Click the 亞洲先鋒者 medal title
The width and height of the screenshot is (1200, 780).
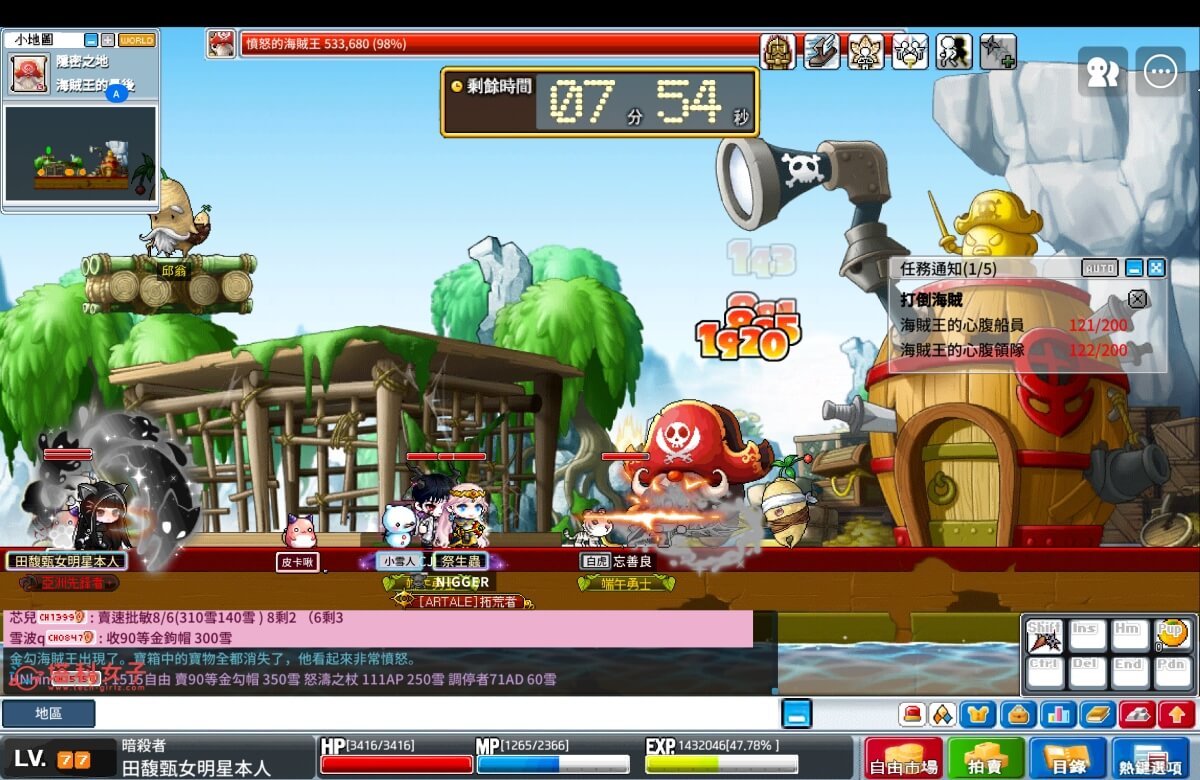tap(69, 582)
